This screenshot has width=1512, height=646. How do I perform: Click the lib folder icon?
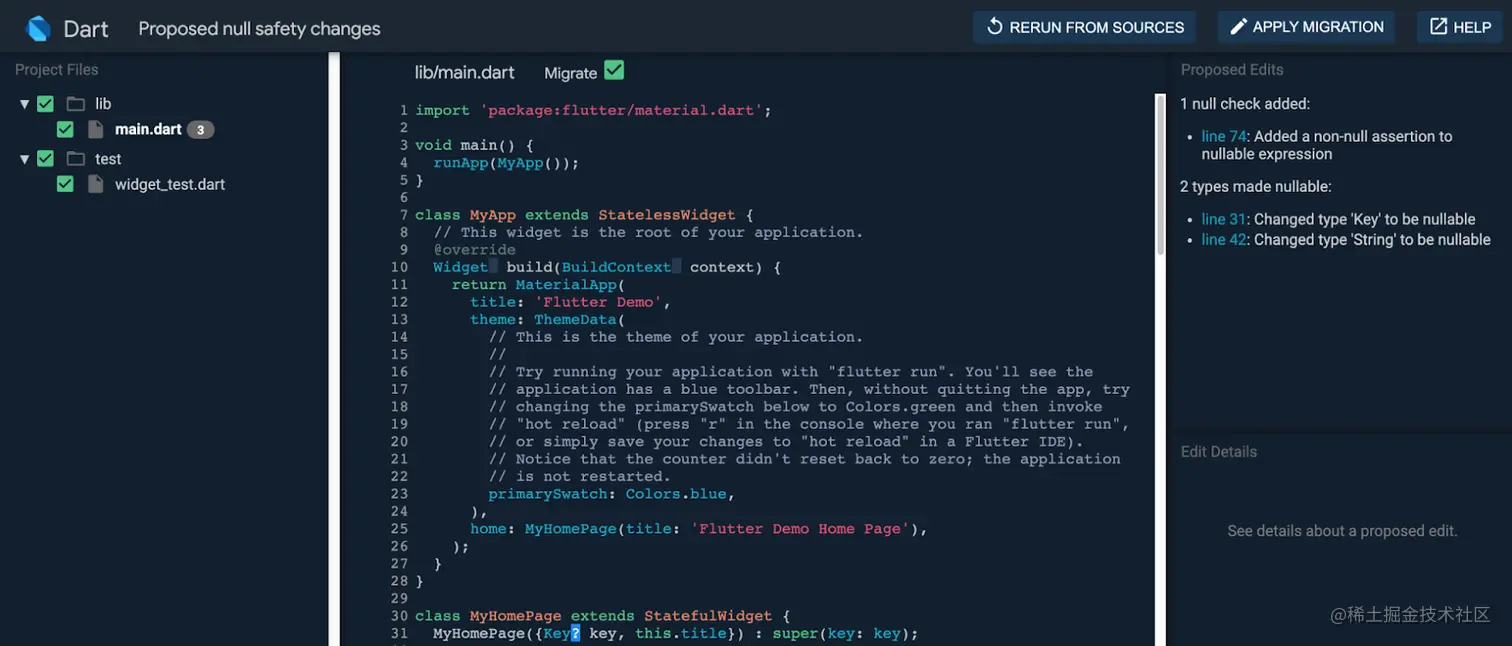tap(75, 104)
